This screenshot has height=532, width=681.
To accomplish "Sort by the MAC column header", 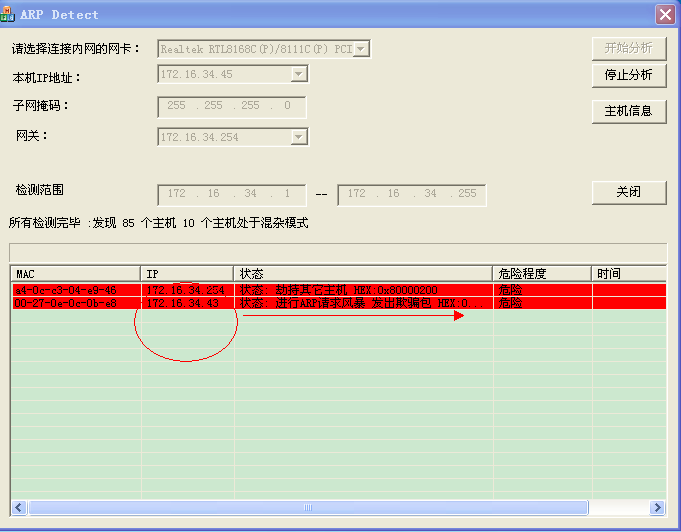I will pos(76,274).
